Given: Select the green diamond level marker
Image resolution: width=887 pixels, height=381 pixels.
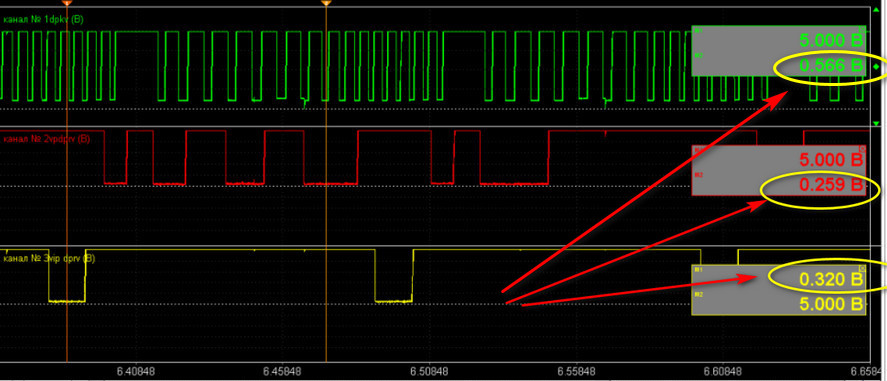Looking at the screenshot, I should 876,67.
